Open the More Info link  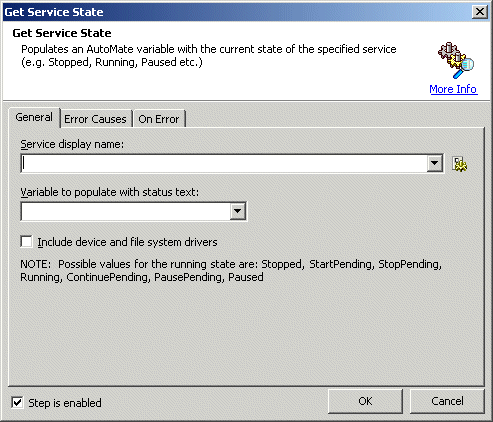coord(453,89)
